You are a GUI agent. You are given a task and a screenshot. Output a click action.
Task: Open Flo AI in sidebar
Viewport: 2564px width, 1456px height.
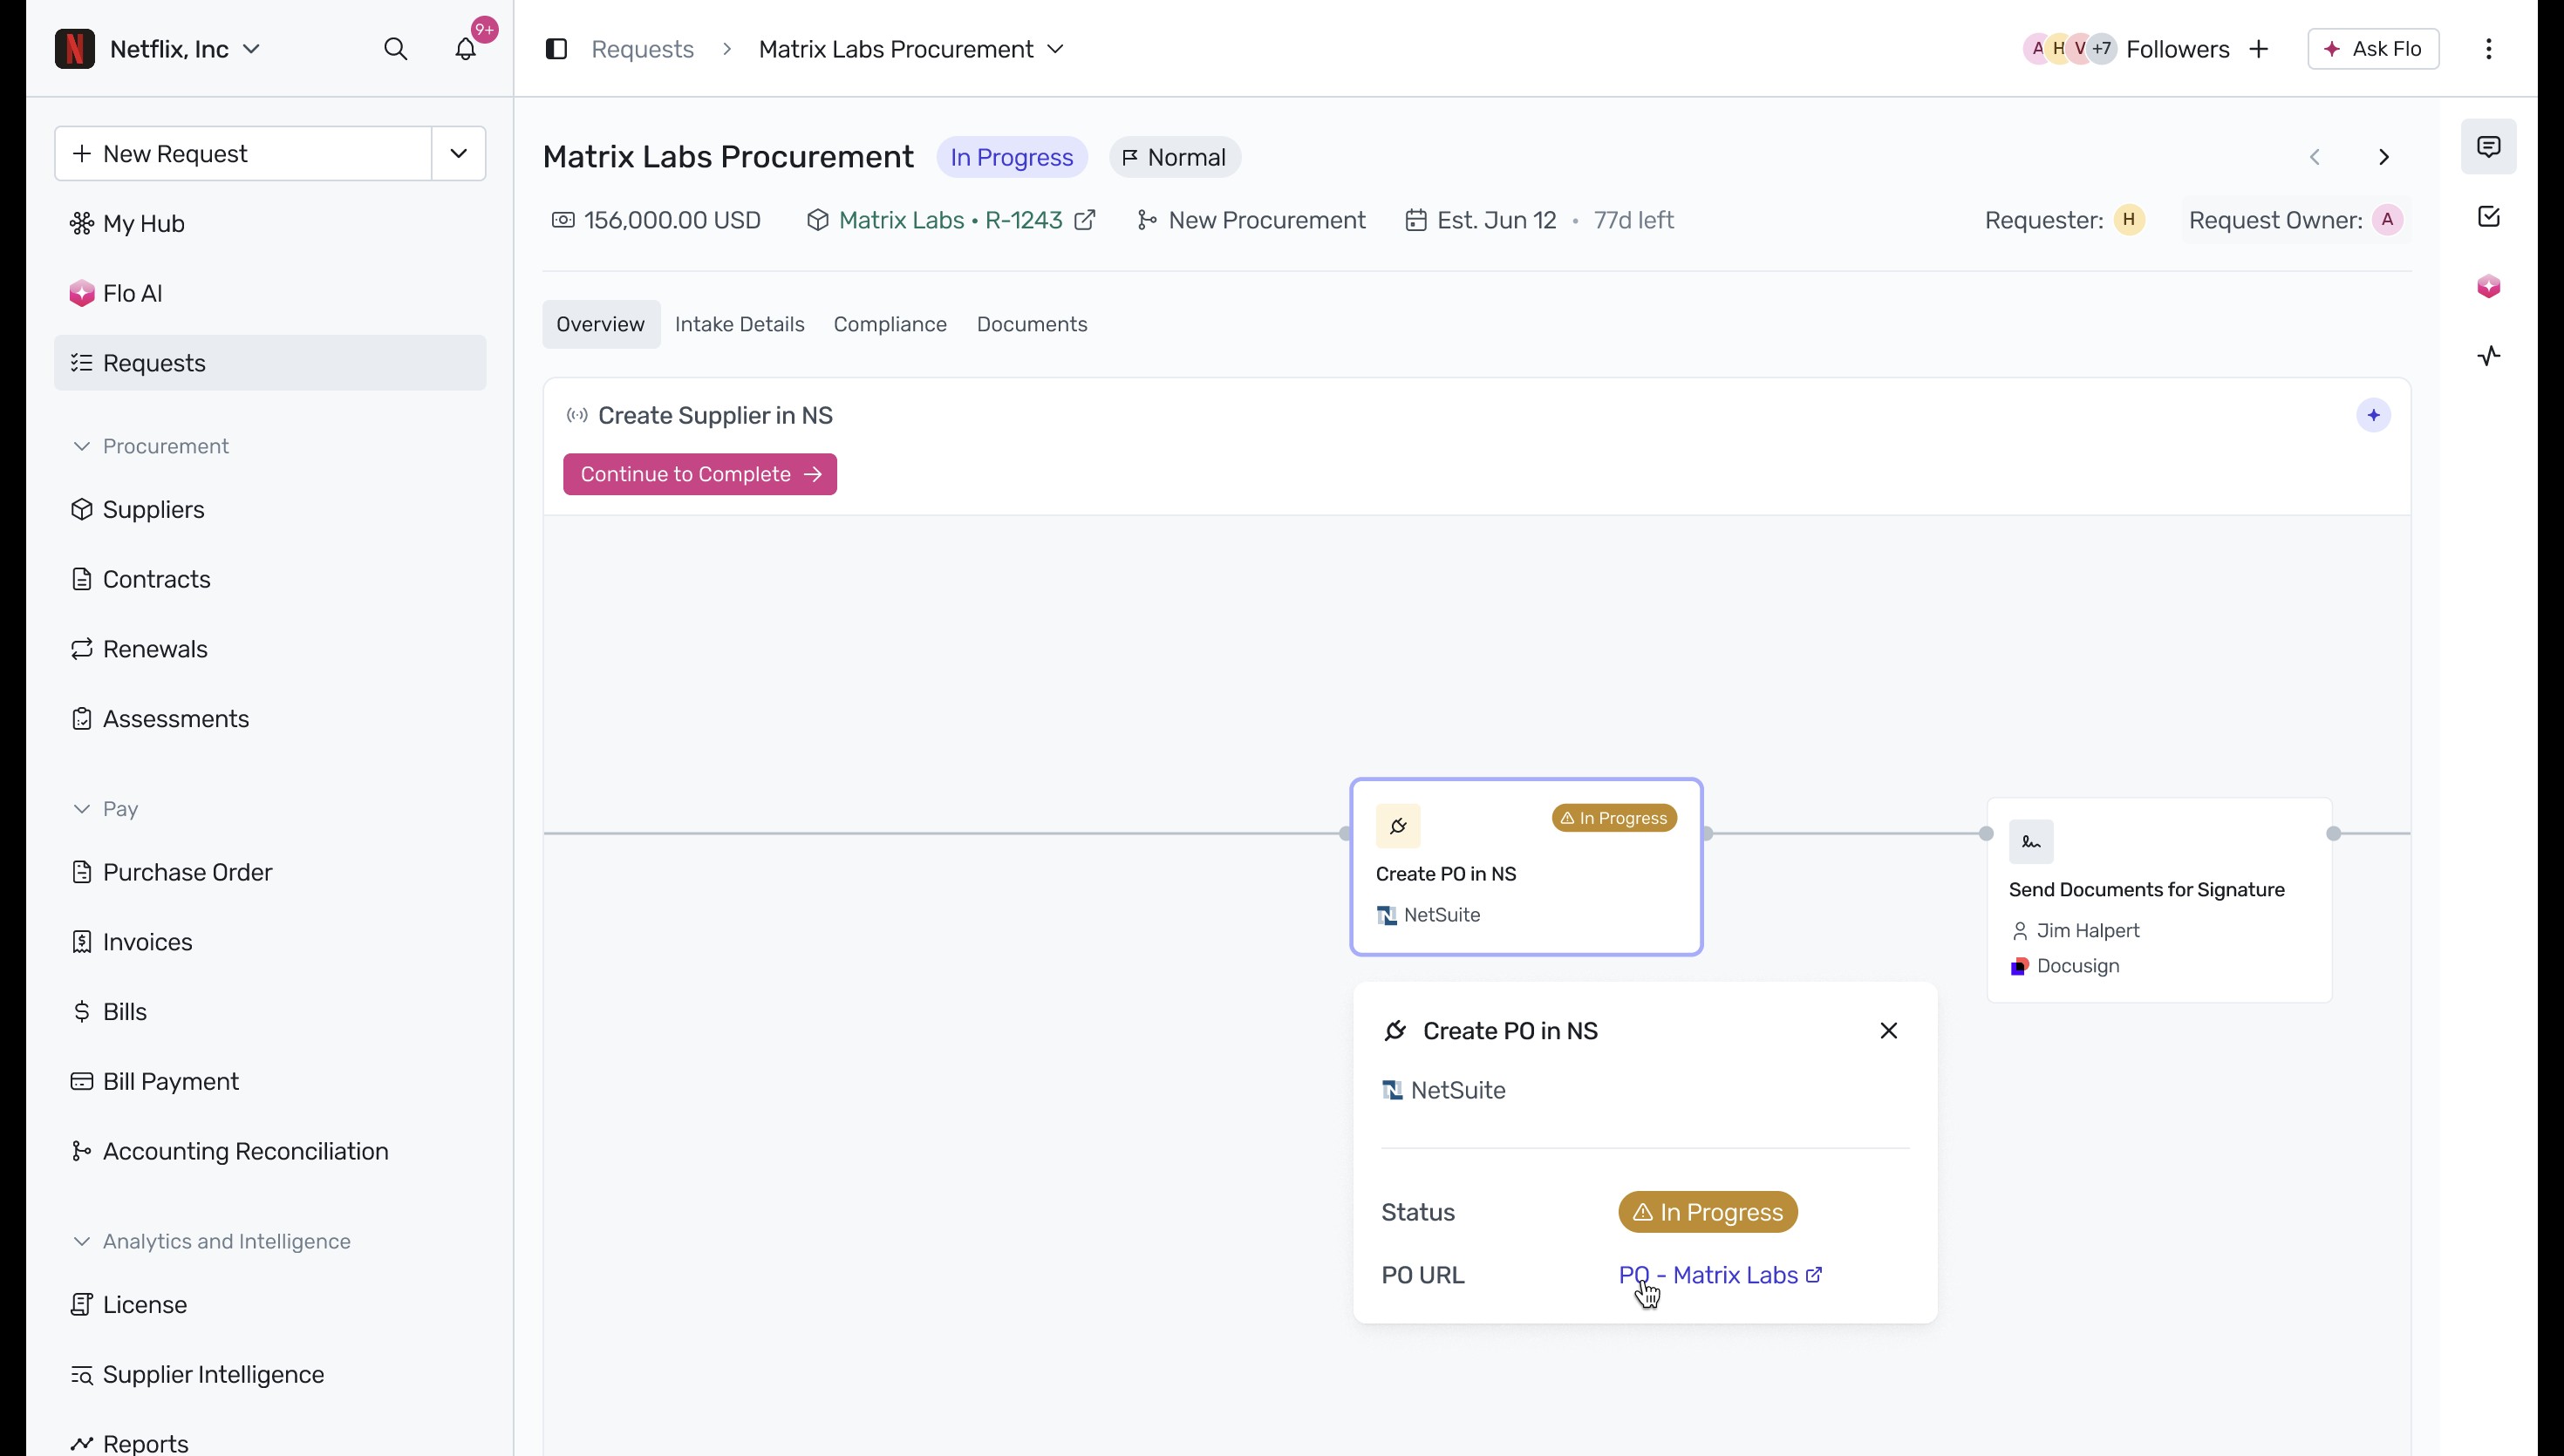coord(270,293)
